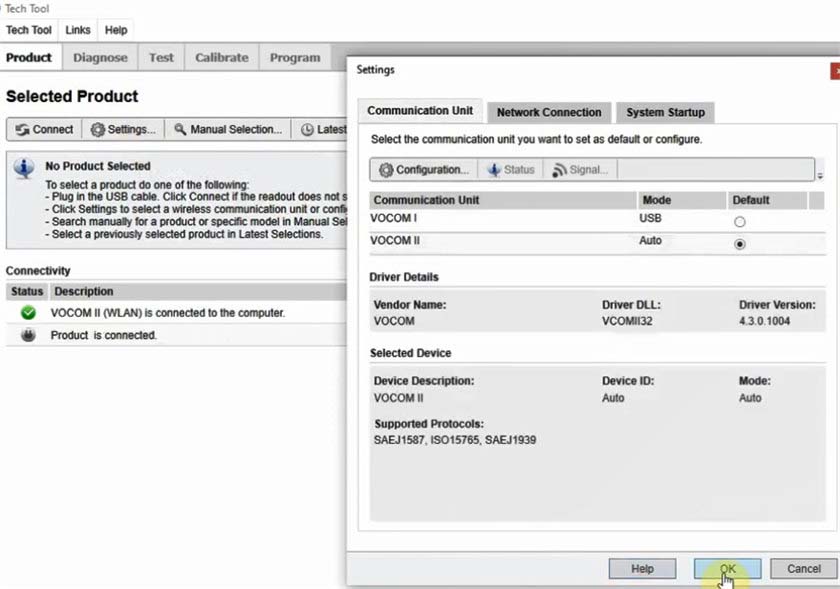Select VOCOM II default radio button
Image resolution: width=840 pixels, height=589 pixels.
point(739,244)
